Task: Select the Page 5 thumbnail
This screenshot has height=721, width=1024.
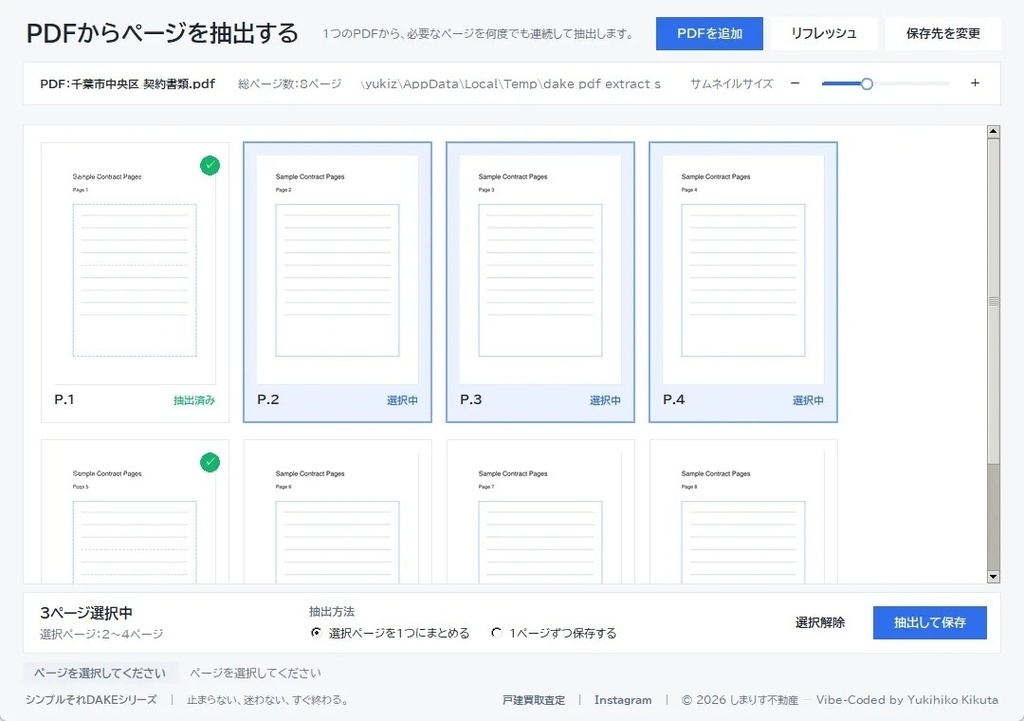Action: pyautogui.click(x=135, y=511)
